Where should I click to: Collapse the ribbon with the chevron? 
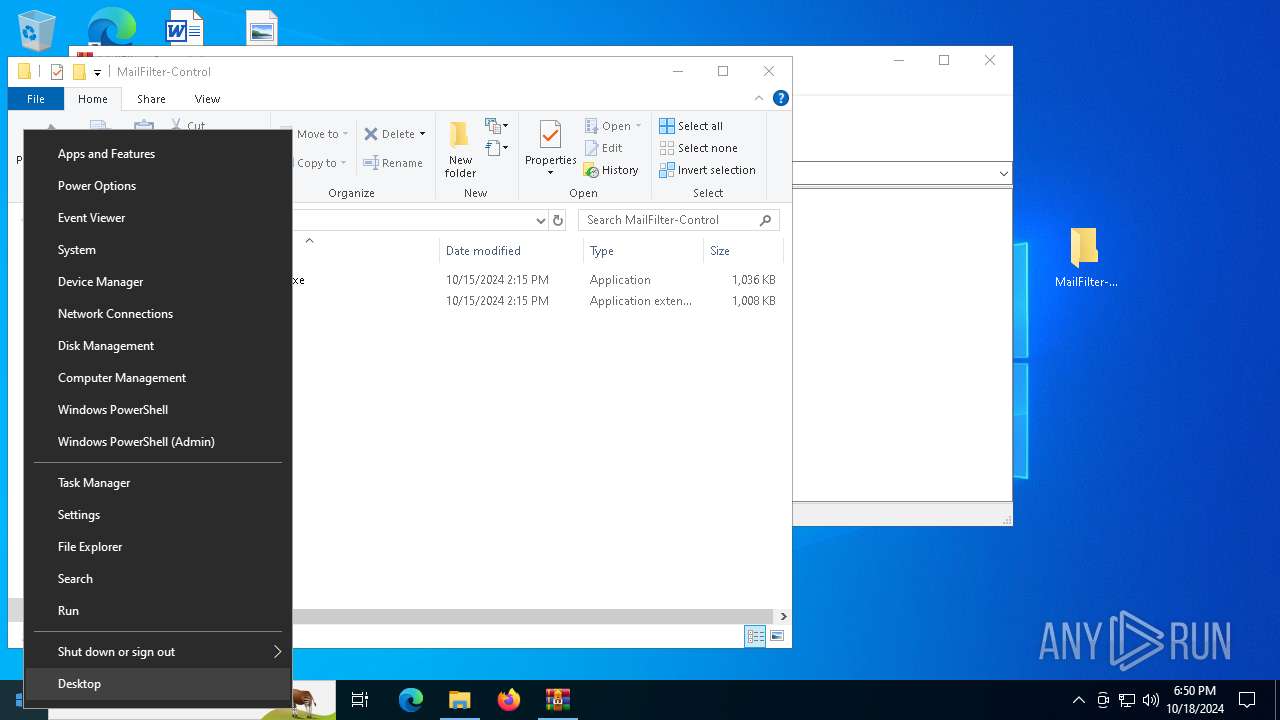(x=759, y=98)
